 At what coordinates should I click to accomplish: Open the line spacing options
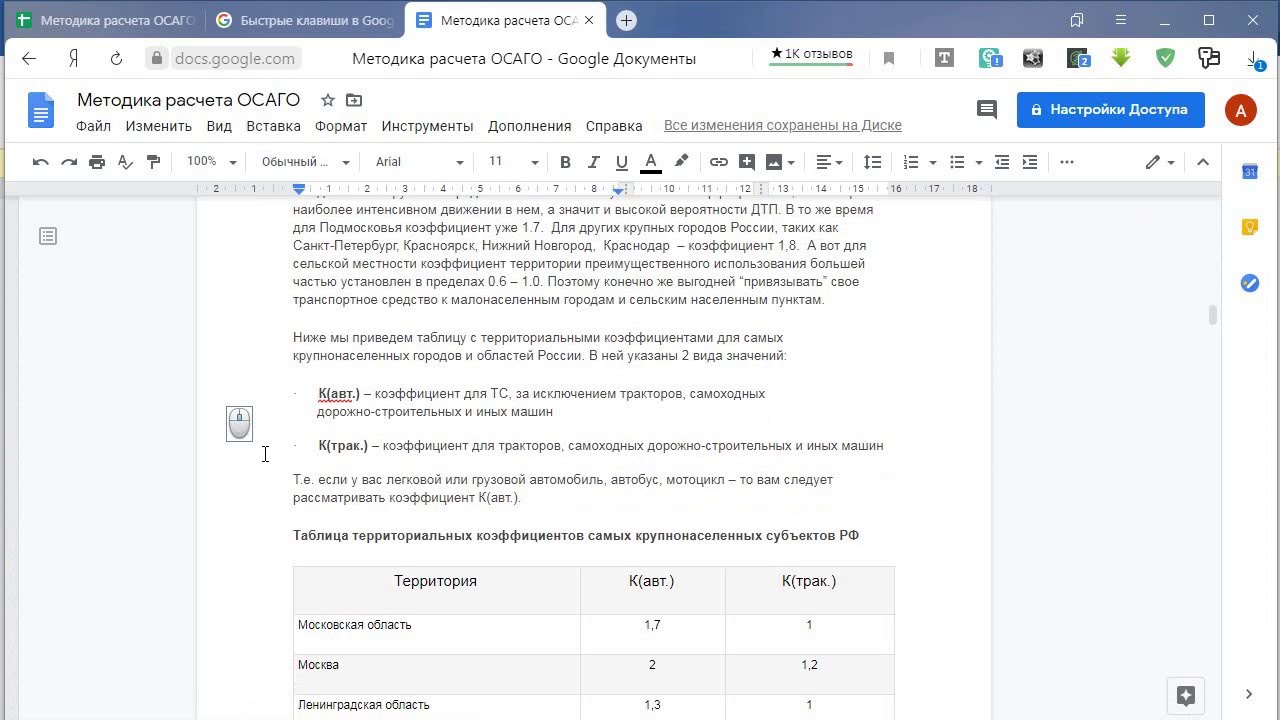click(872, 162)
